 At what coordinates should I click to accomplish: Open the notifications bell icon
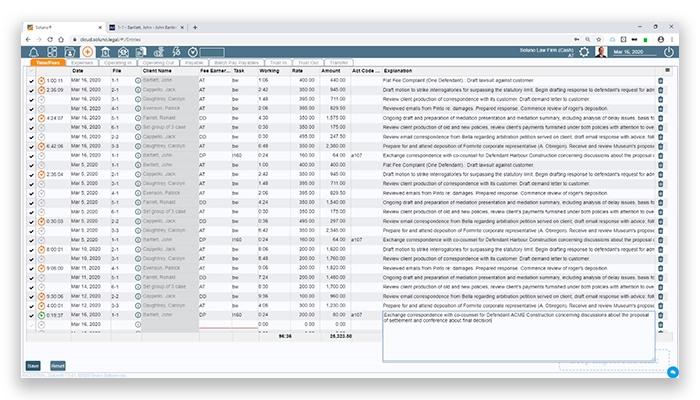33,52
